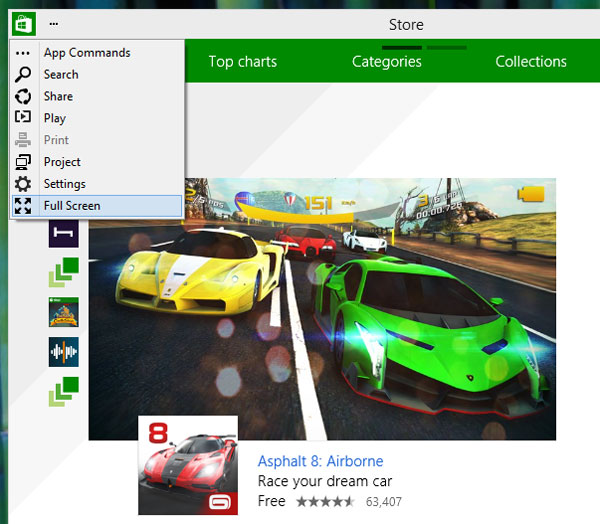Open the Categories tab

click(386, 62)
